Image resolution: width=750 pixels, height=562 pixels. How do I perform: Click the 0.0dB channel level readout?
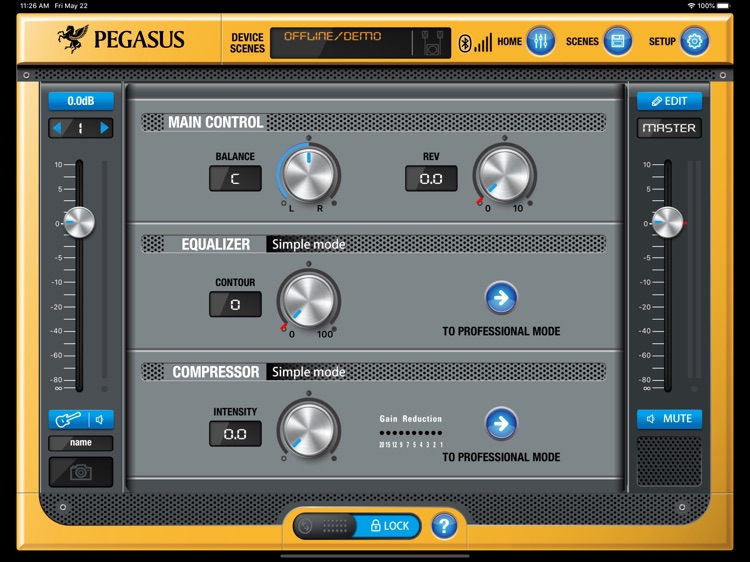[x=81, y=101]
